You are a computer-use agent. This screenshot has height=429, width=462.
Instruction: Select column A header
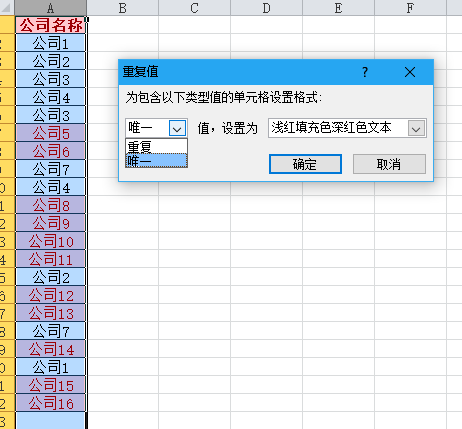(x=51, y=8)
